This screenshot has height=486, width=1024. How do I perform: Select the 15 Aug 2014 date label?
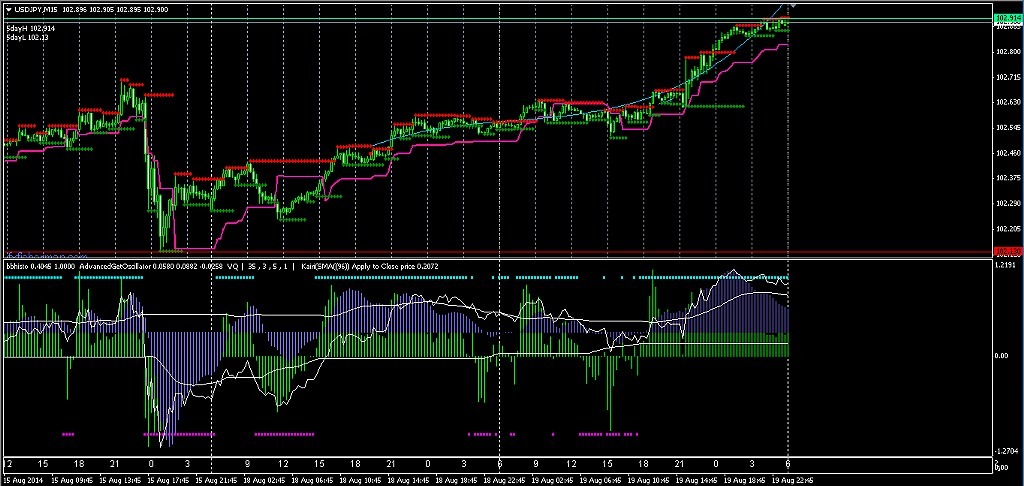coord(23,480)
